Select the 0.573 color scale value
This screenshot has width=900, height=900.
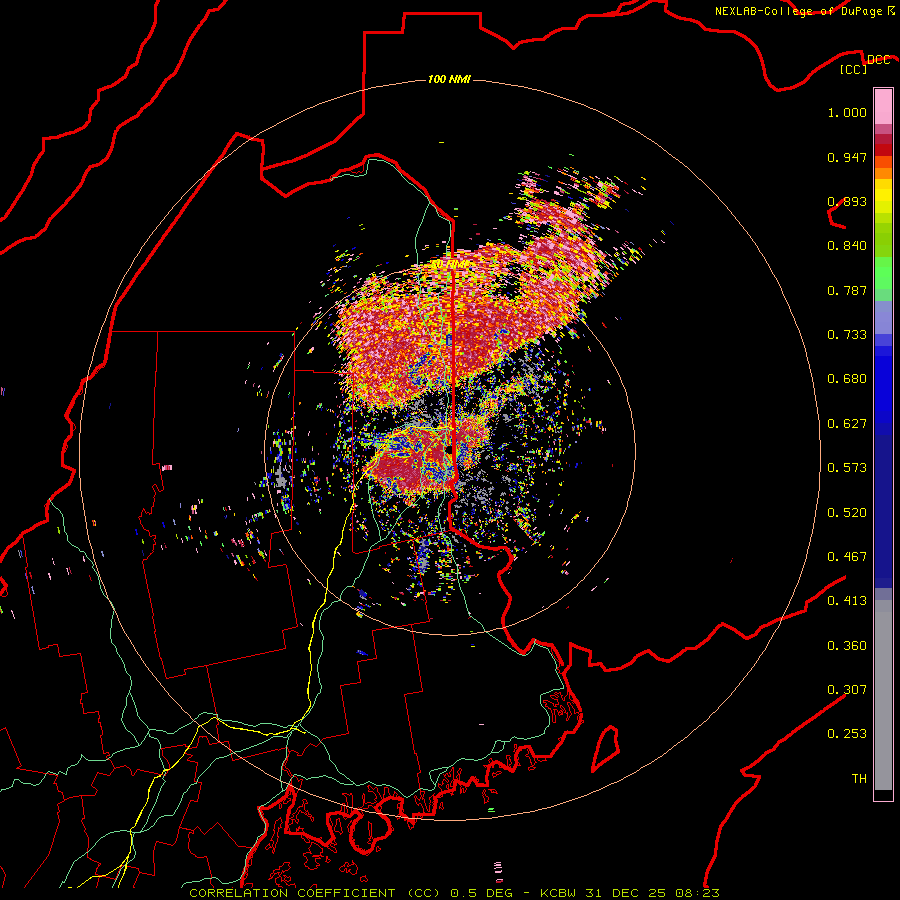[x=847, y=468]
